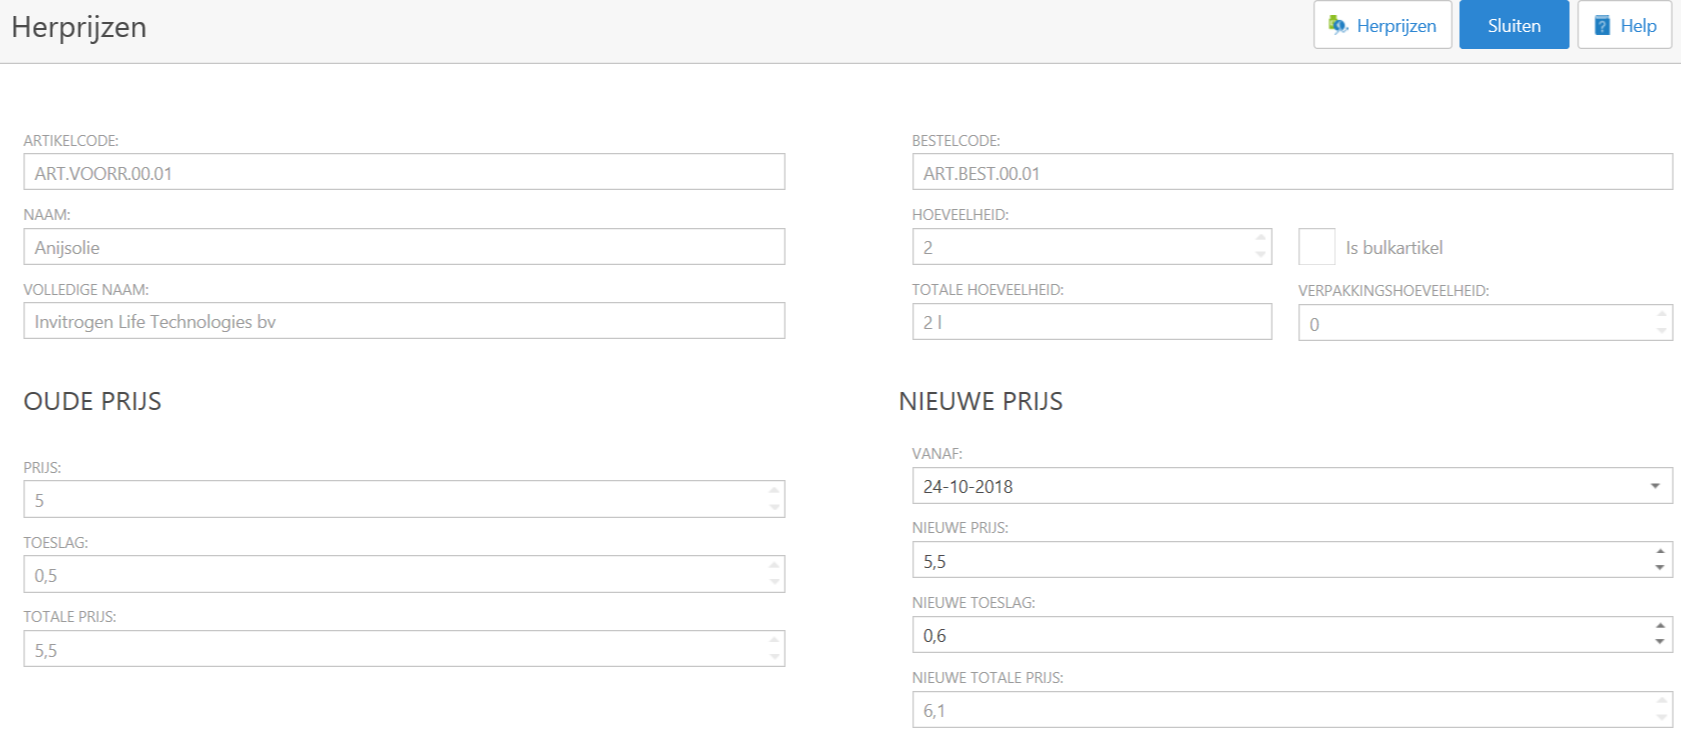Click the Volledige naam field
Screen dimensions: 1681x735
point(403,321)
